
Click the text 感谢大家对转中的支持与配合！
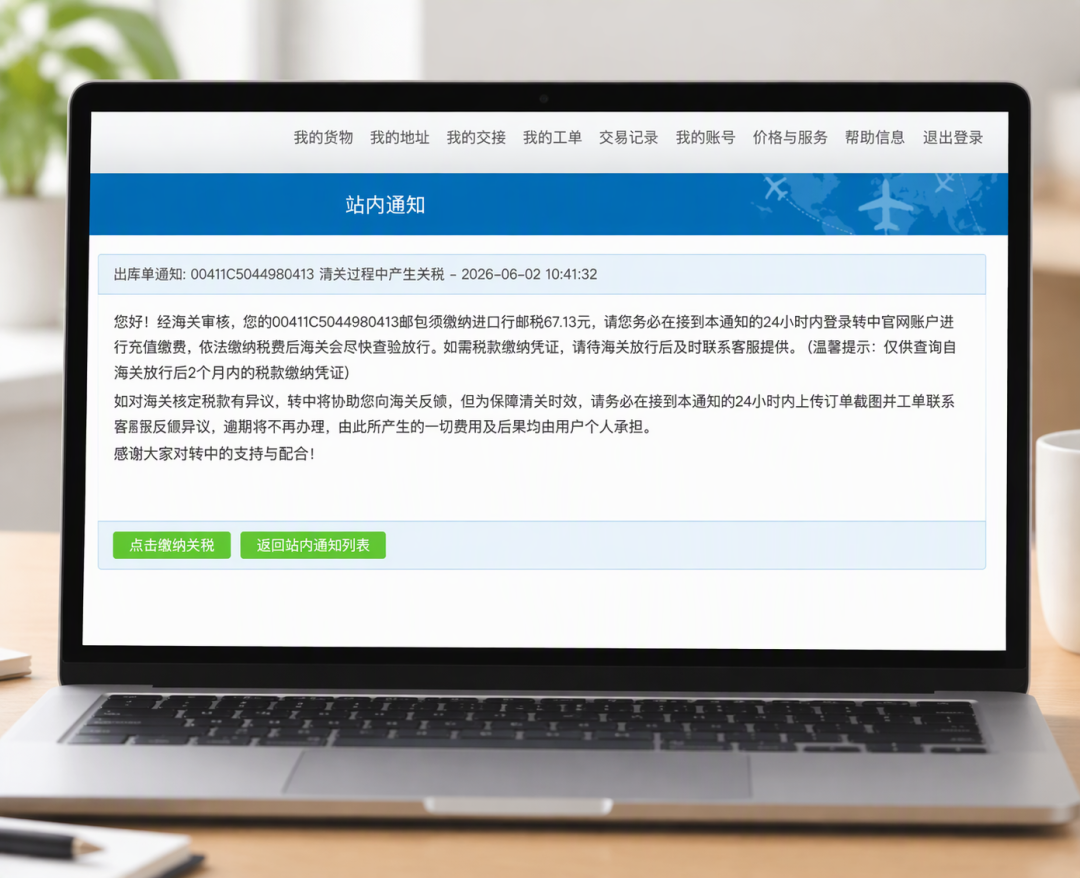coord(214,454)
